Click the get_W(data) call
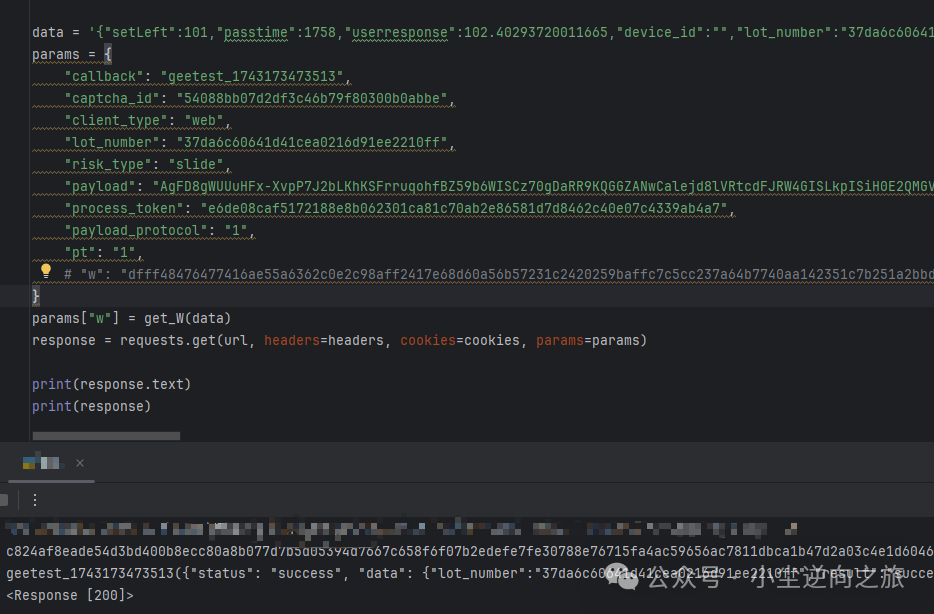This screenshot has height=614, width=934. tap(188, 319)
